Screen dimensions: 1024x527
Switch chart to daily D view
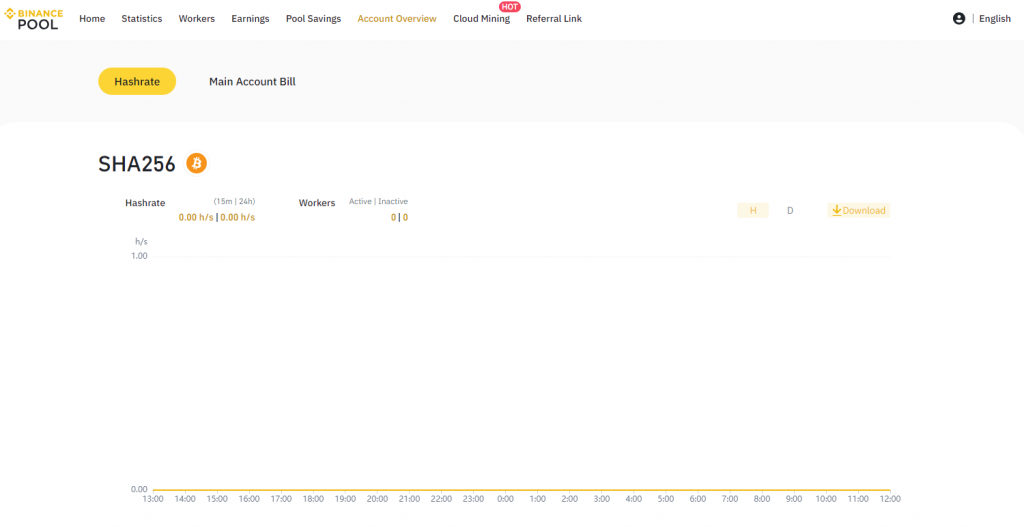tap(790, 210)
